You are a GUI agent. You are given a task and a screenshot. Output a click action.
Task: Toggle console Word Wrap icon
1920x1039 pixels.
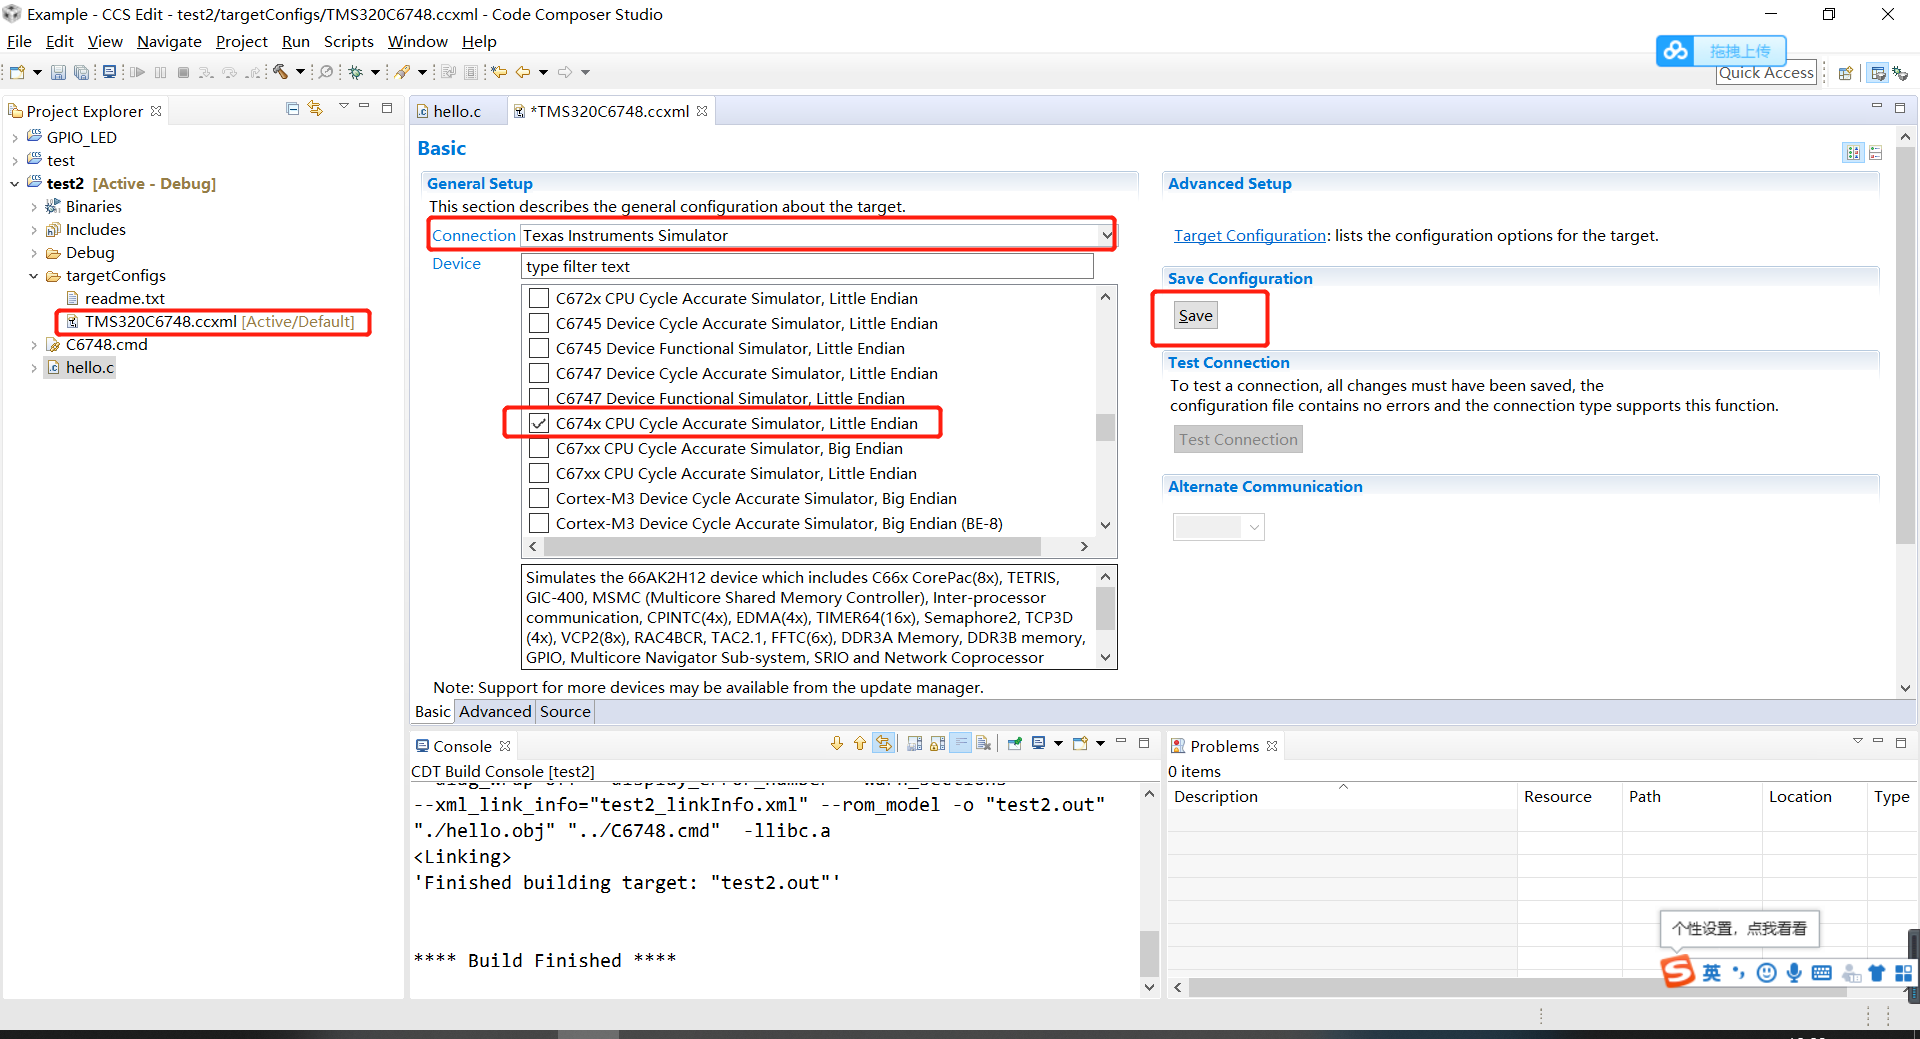(960, 743)
